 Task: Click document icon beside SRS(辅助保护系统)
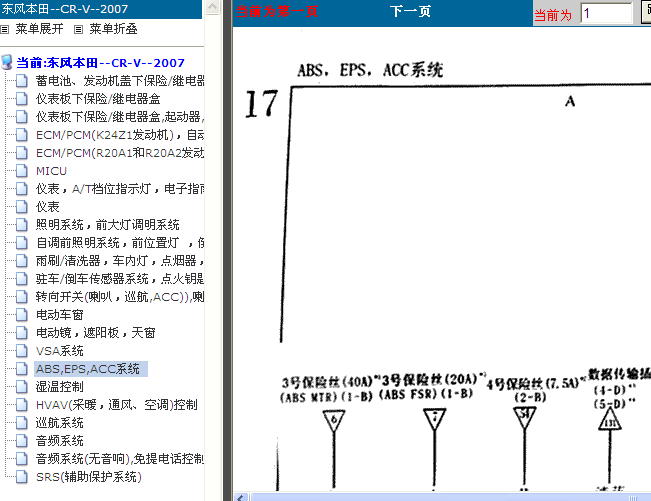tap(22, 477)
